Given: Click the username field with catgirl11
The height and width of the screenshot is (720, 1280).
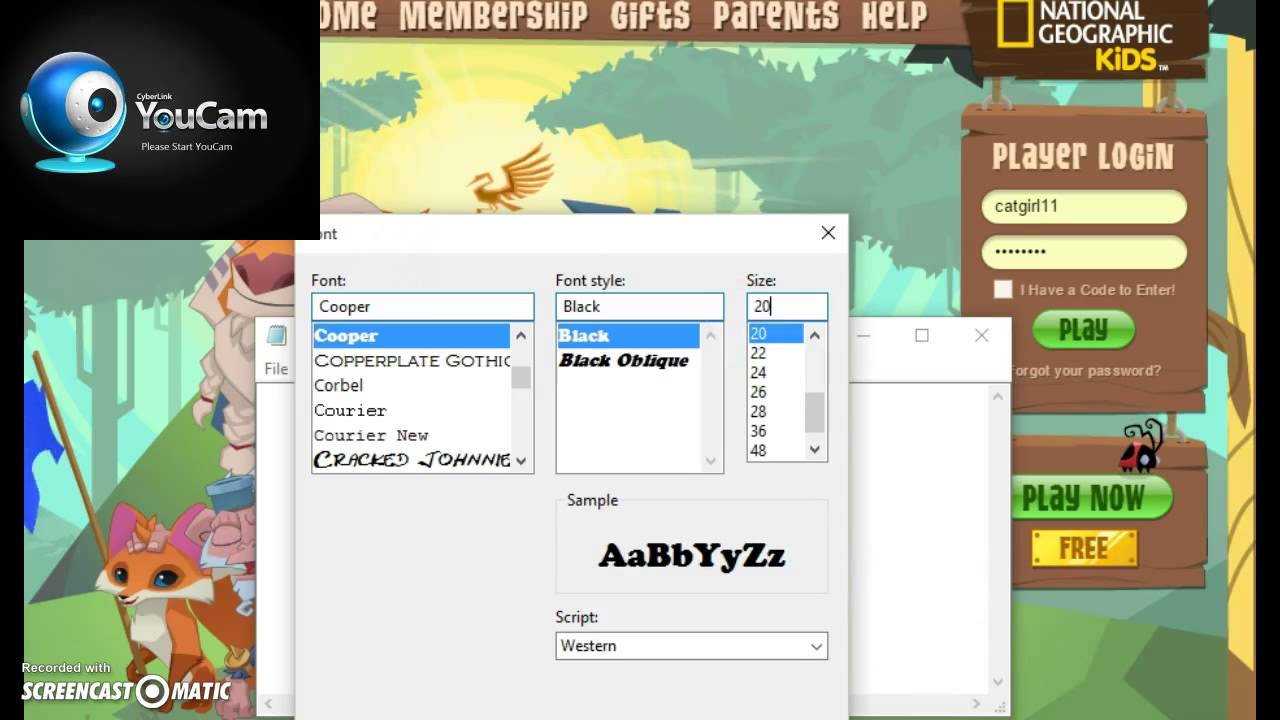Looking at the screenshot, I should 1084,207.
